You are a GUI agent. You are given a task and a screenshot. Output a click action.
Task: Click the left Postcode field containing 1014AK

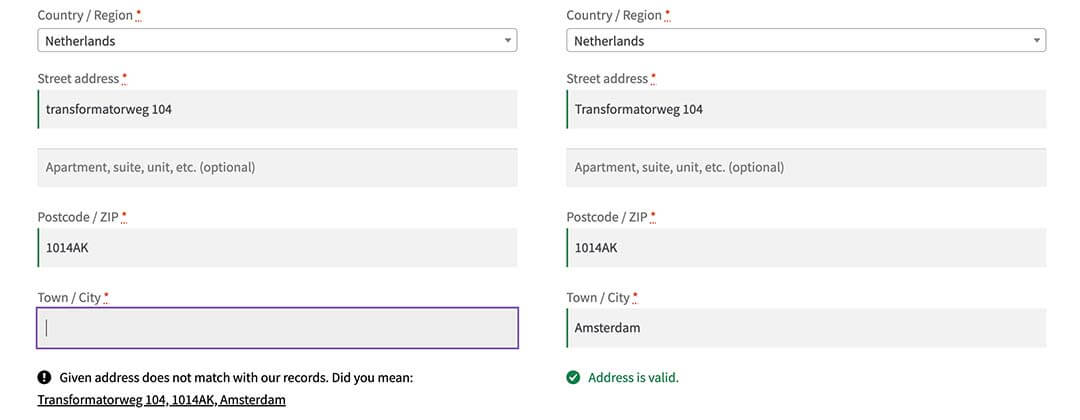[277, 248]
